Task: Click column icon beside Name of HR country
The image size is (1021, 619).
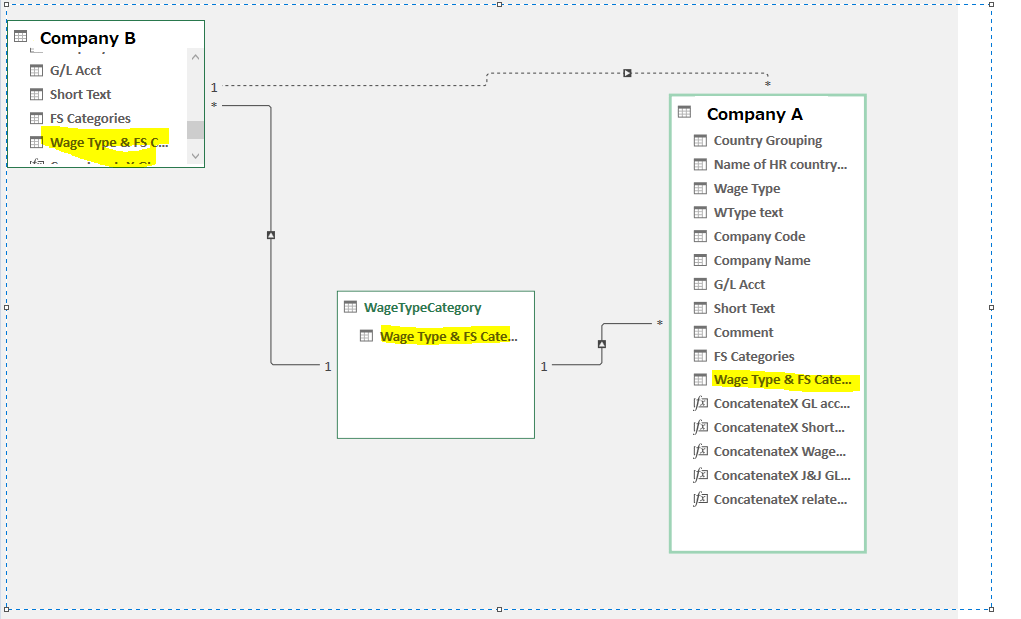Action: [x=700, y=165]
